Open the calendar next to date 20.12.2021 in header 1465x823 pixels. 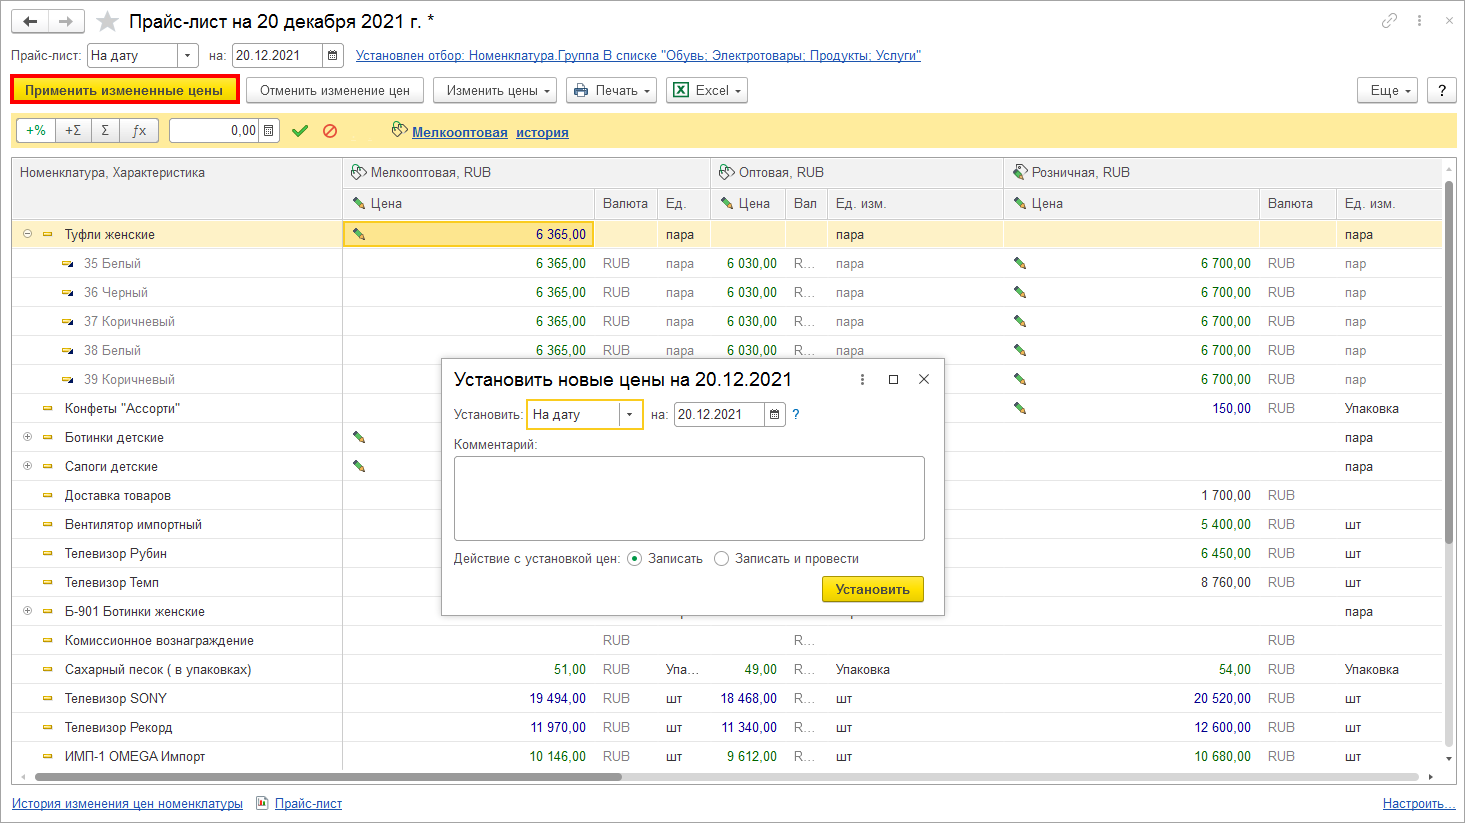[x=333, y=55]
